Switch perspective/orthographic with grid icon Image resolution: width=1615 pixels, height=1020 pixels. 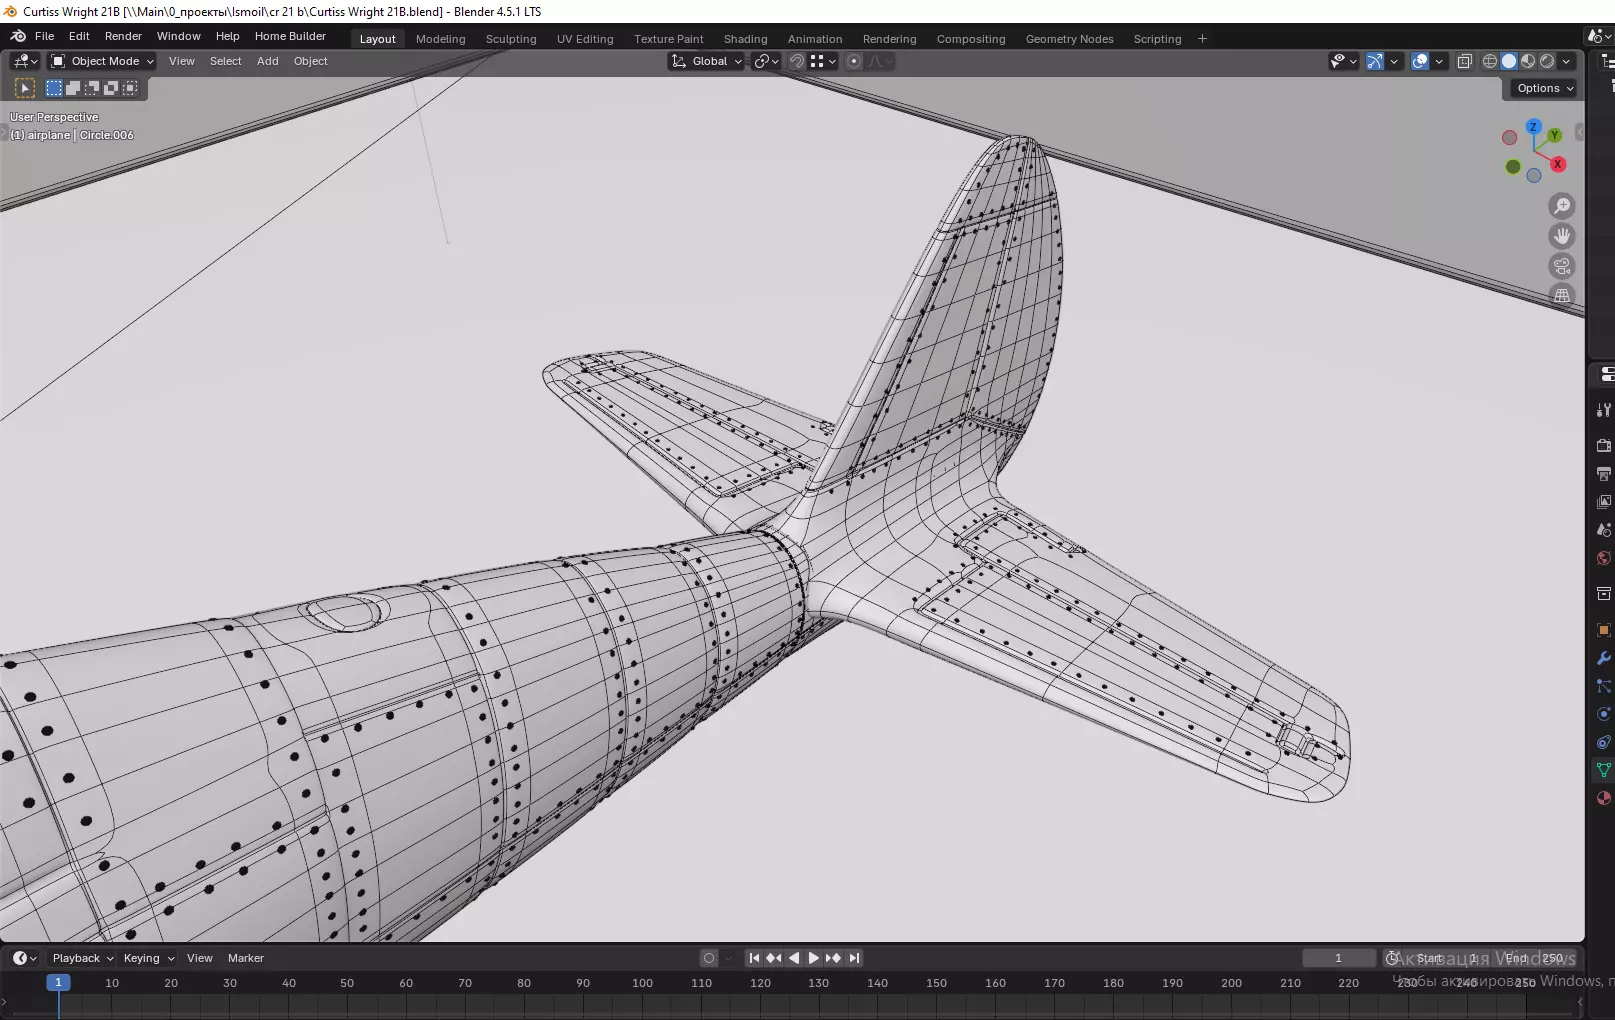[x=1561, y=295]
